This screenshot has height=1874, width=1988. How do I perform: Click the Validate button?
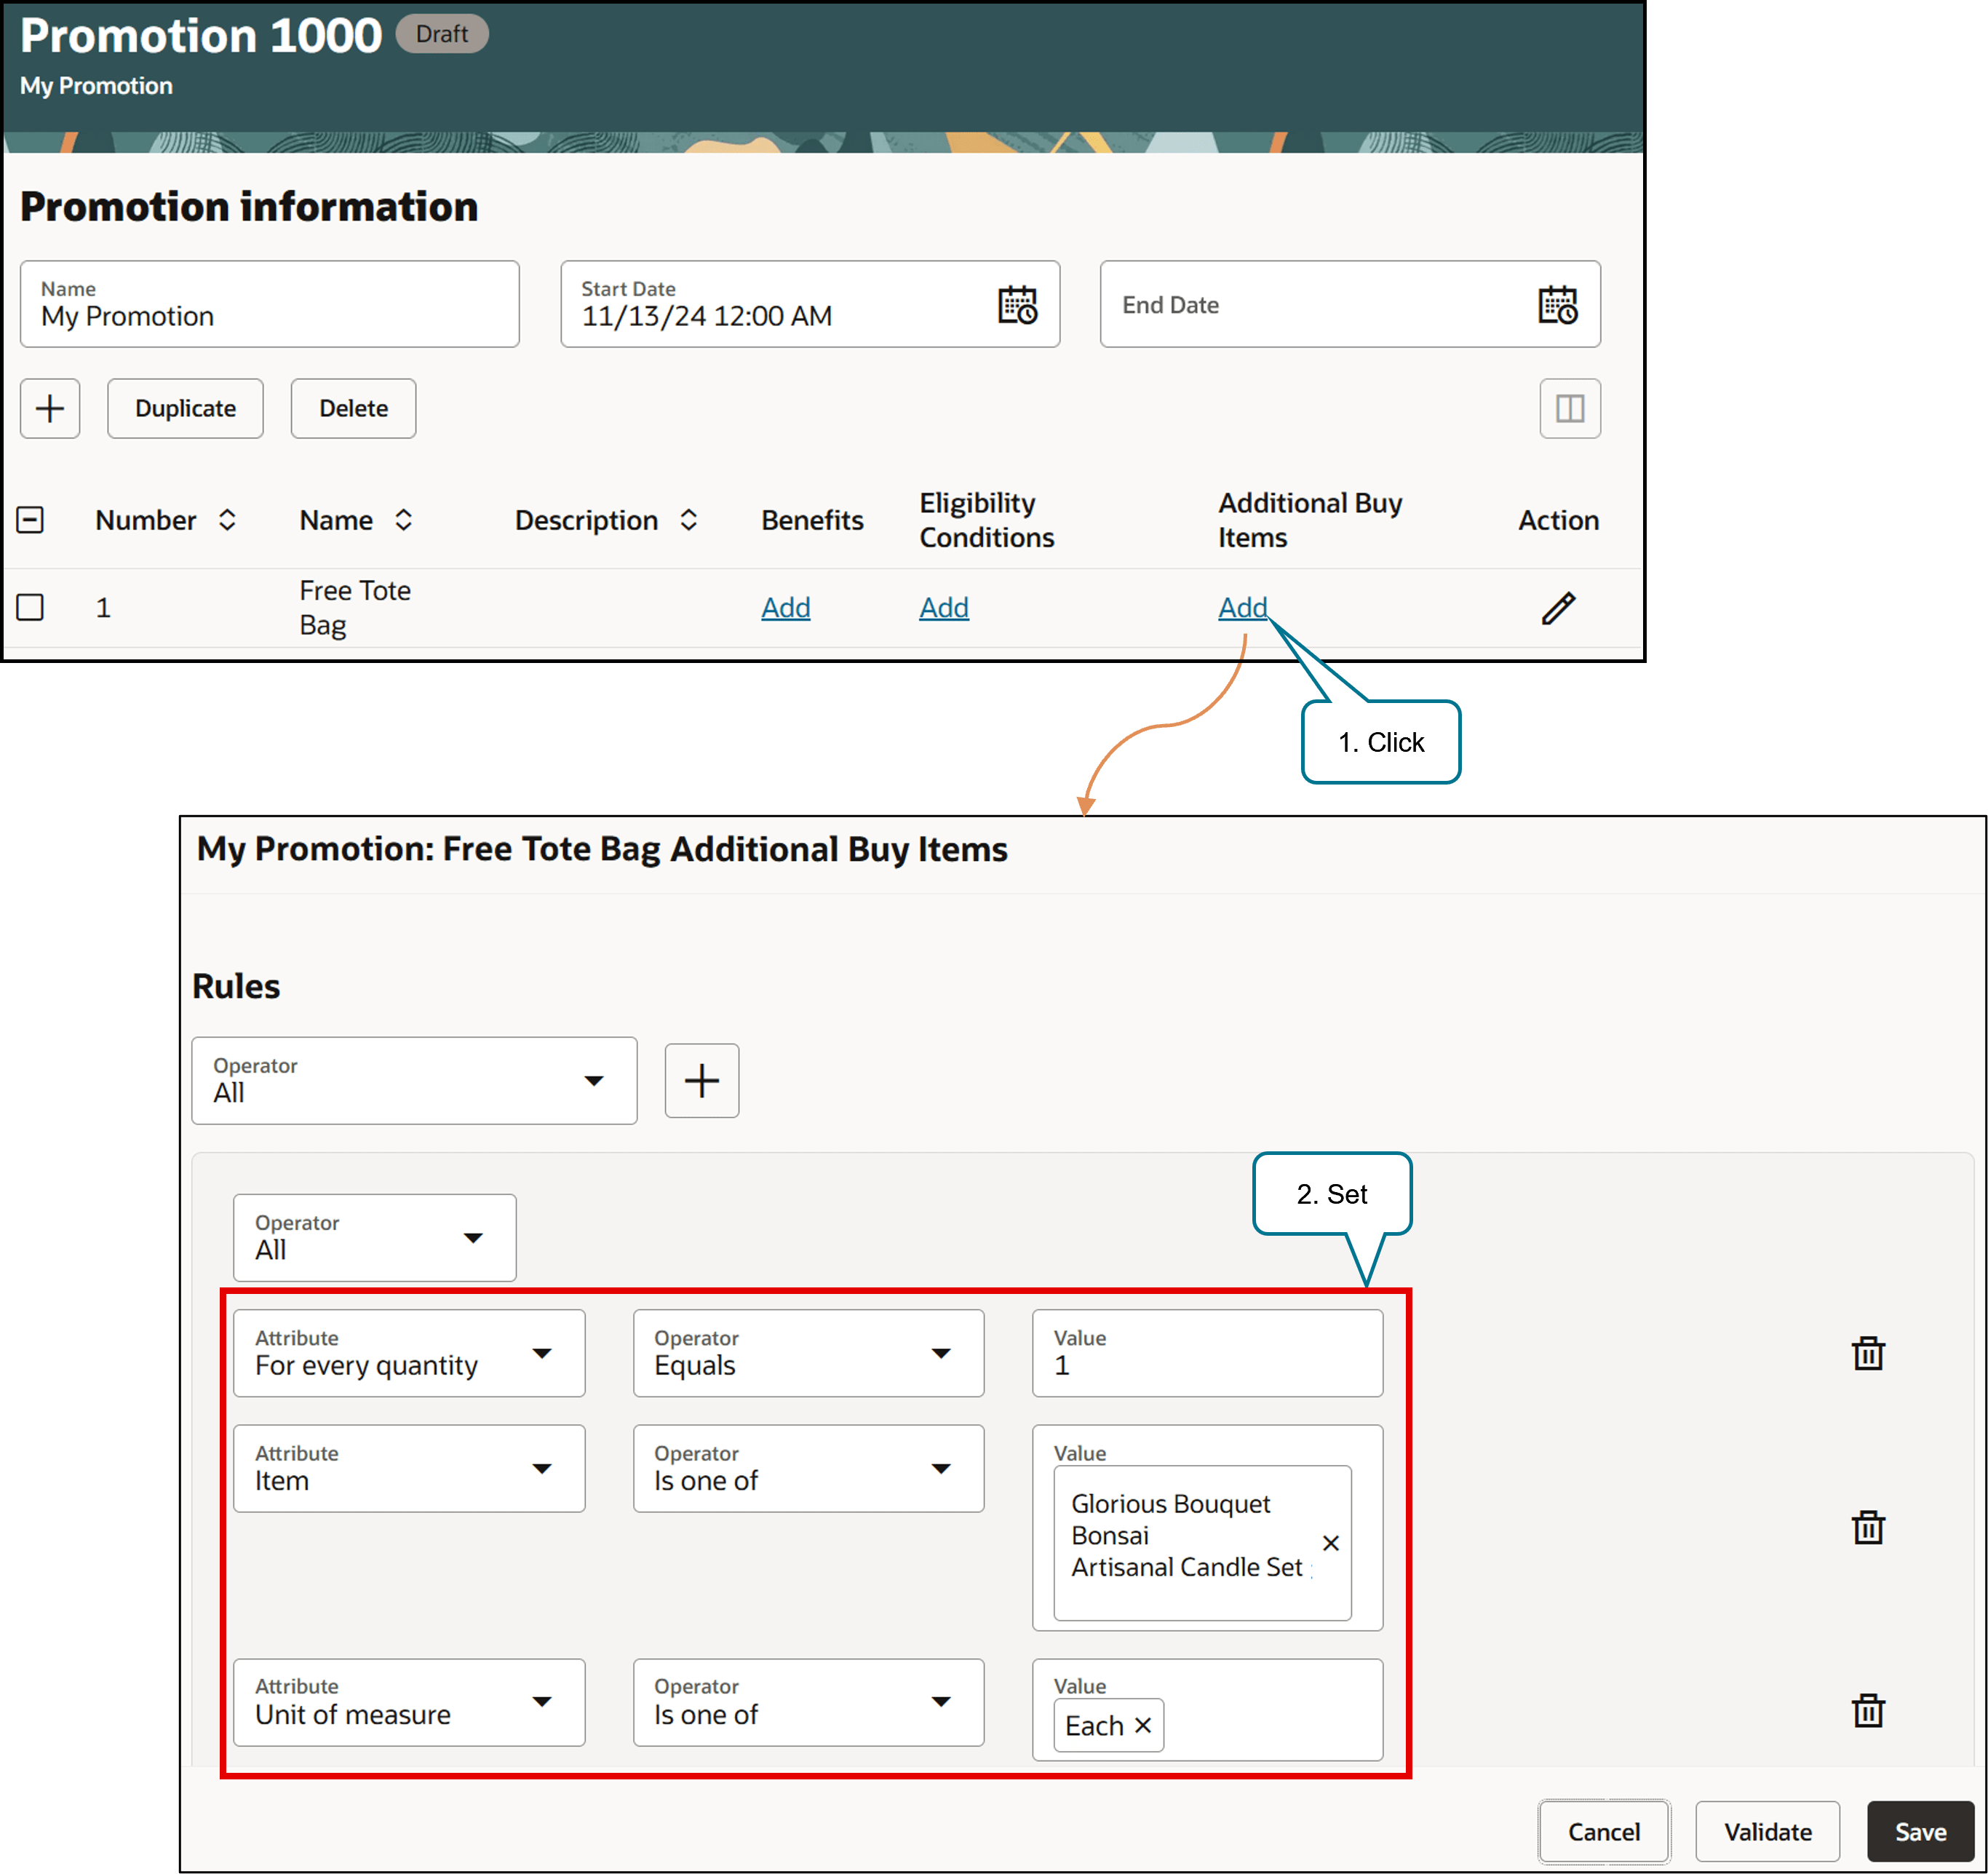pyautogui.click(x=1767, y=1831)
